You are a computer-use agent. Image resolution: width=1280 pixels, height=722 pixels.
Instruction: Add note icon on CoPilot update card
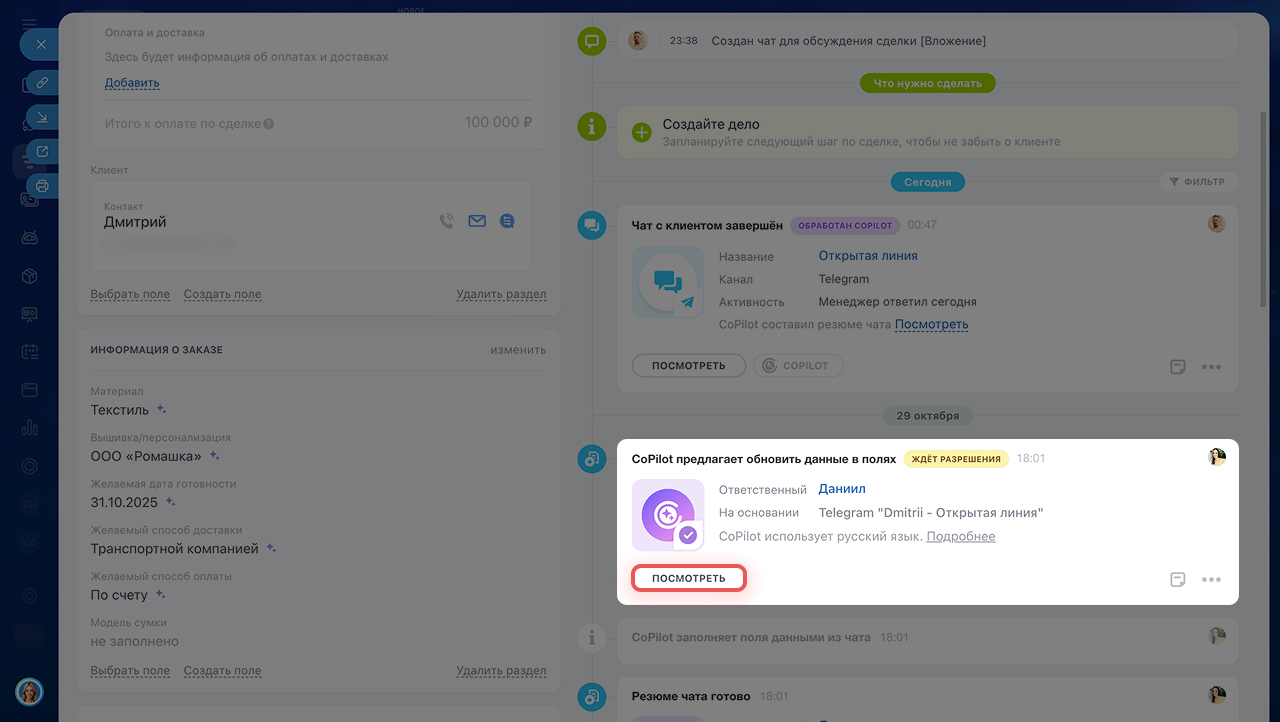coord(1178,579)
